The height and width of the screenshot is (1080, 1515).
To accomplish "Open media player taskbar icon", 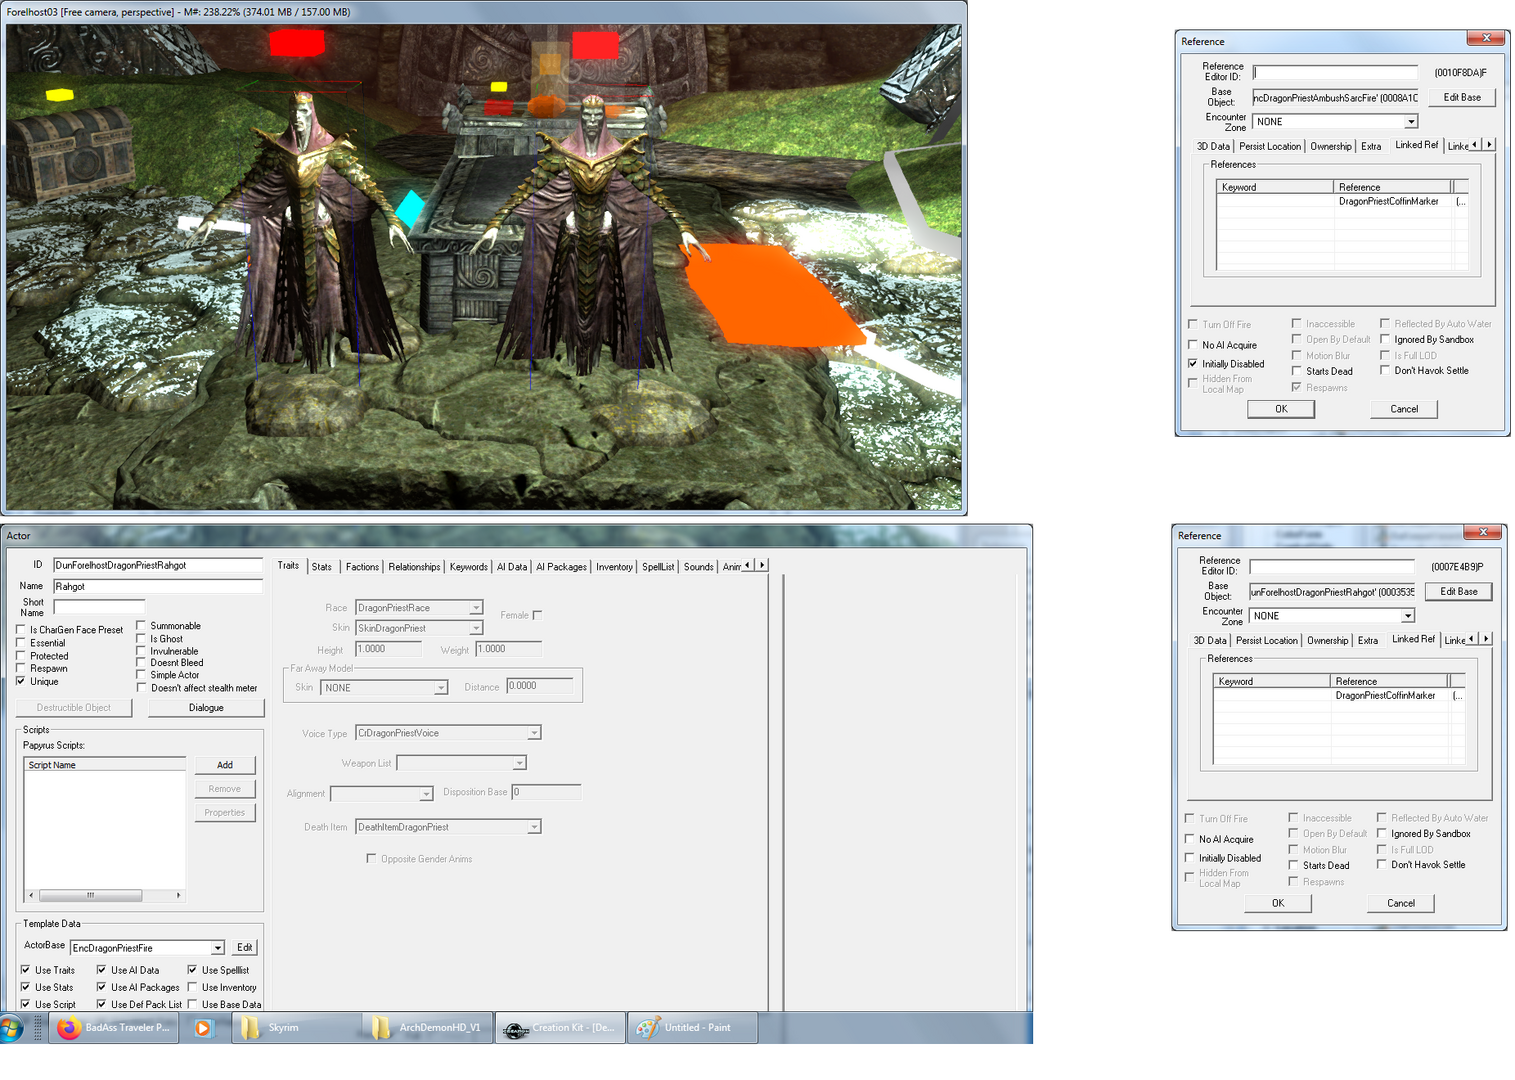I will coord(203,1028).
